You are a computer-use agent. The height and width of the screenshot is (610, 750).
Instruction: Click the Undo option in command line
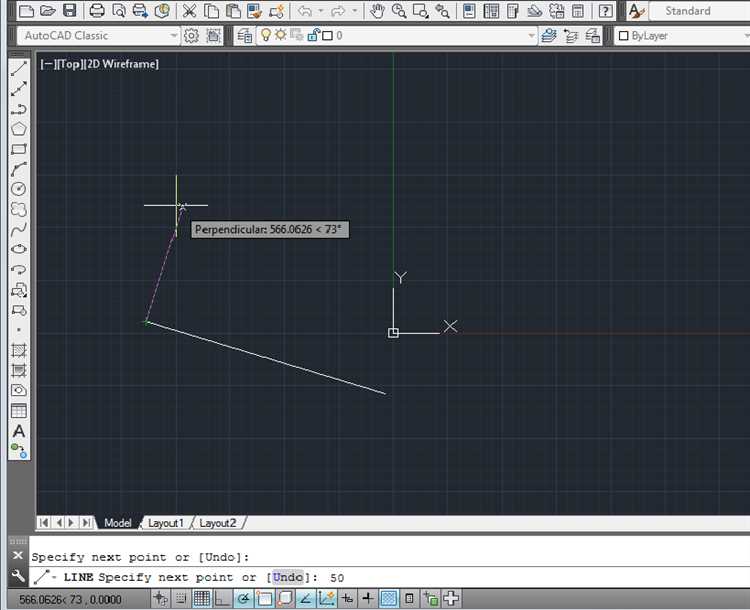287,577
